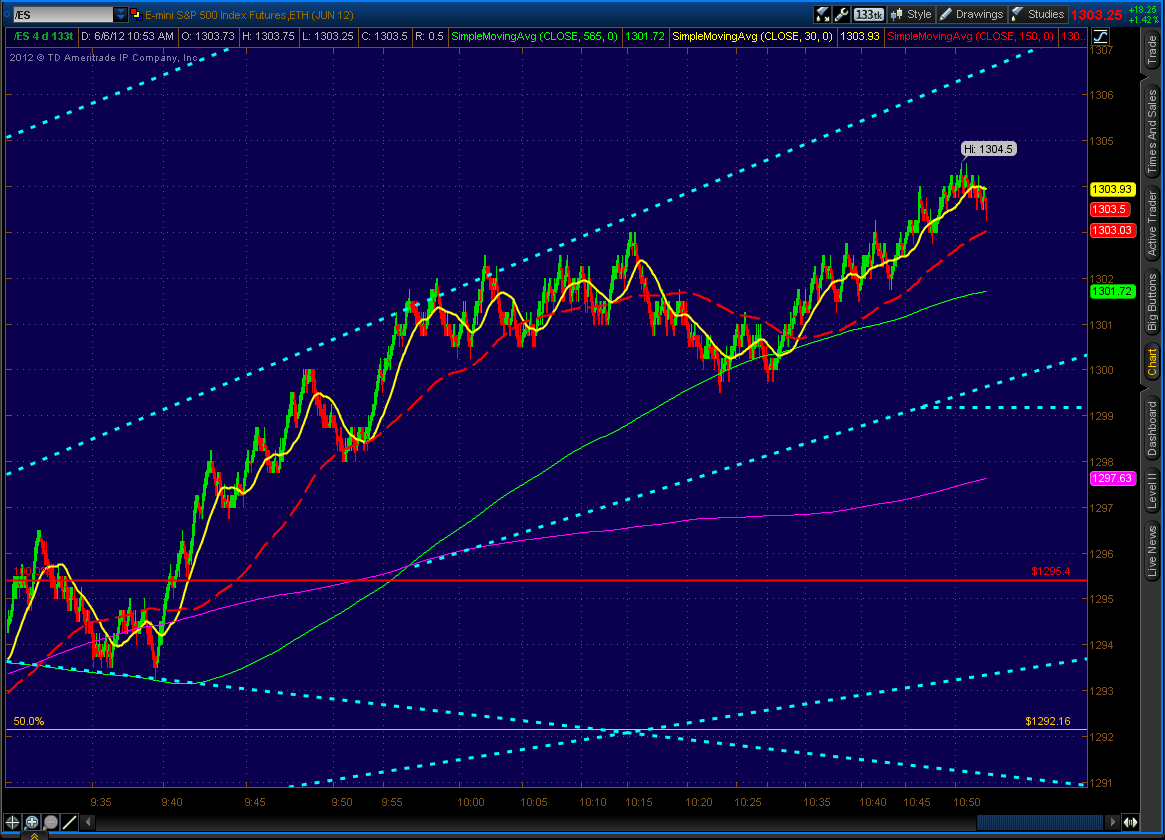Click the 50.0% Fibonacci level label
This screenshot has height=840, width=1165.
click(29, 721)
